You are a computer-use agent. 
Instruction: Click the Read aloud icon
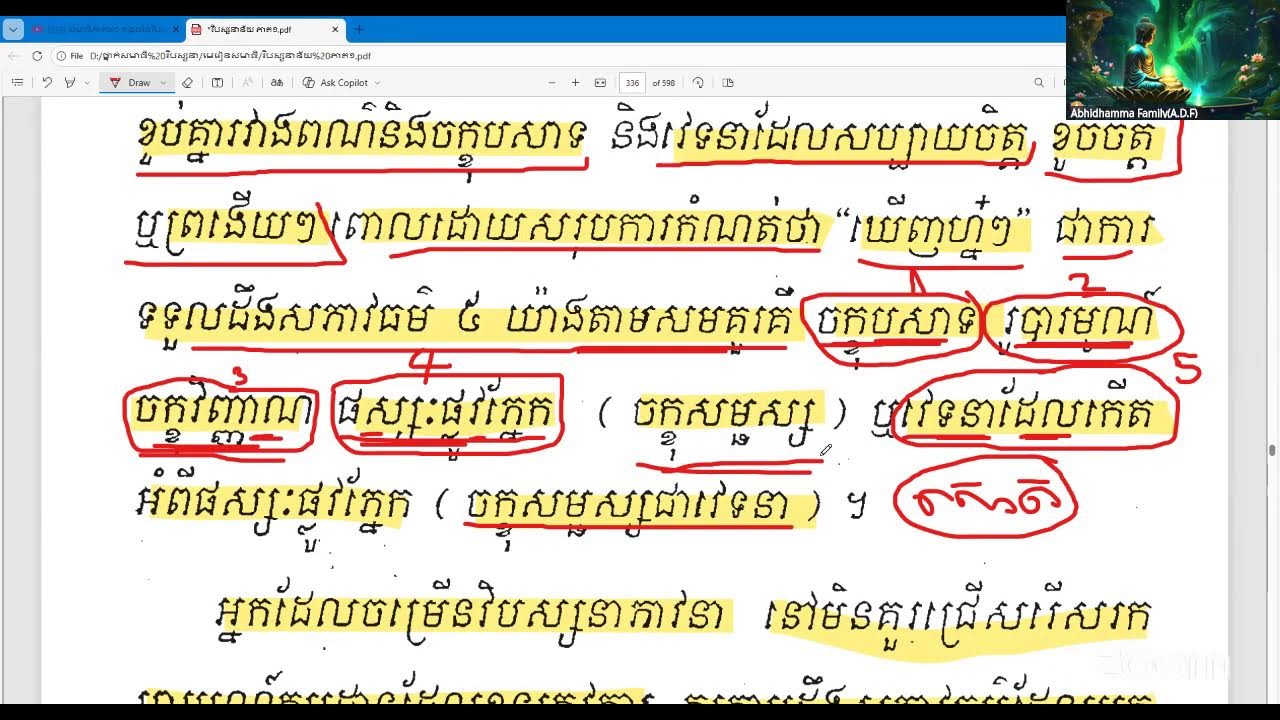coord(248,83)
